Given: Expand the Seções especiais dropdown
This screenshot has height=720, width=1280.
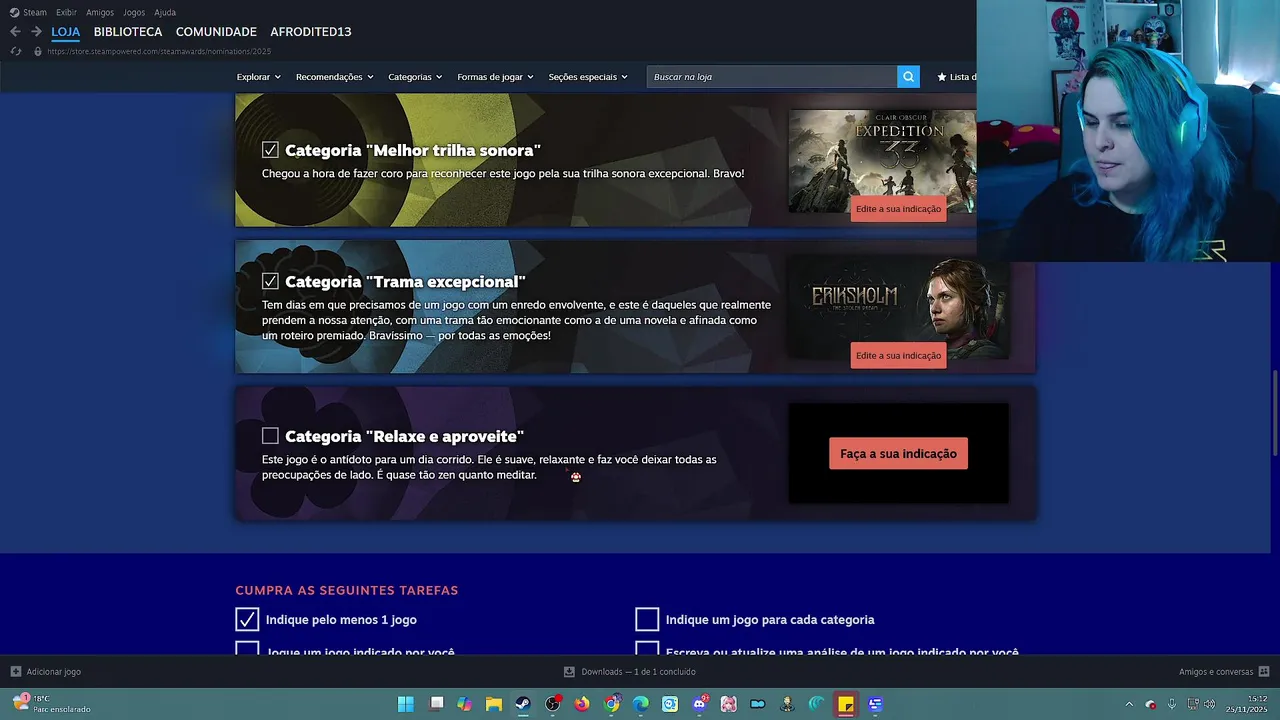Looking at the screenshot, I should tap(588, 77).
